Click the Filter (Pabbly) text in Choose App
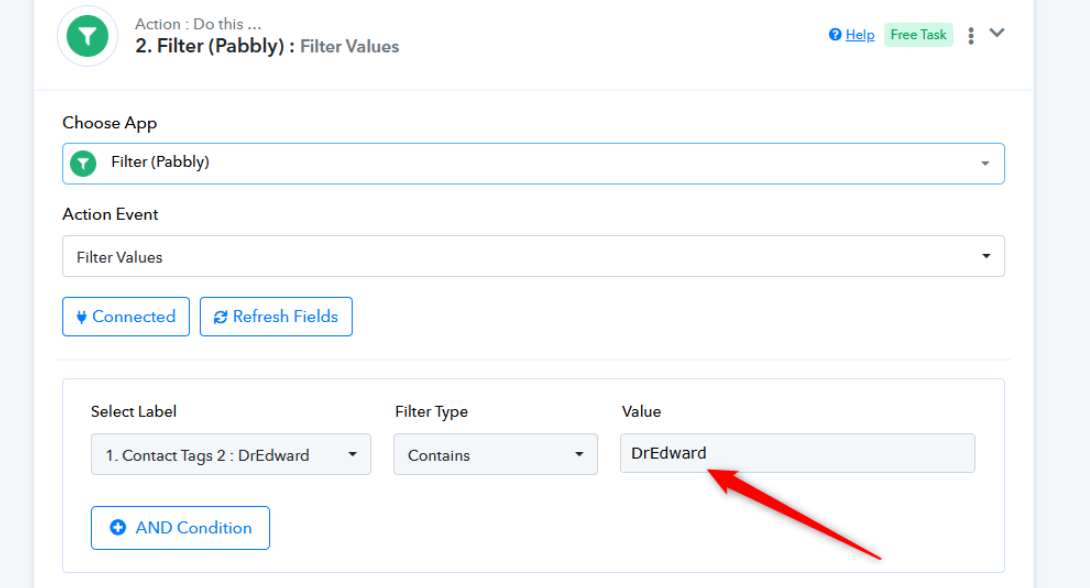Screen dimensions: 1090x588 tap(160, 162)
